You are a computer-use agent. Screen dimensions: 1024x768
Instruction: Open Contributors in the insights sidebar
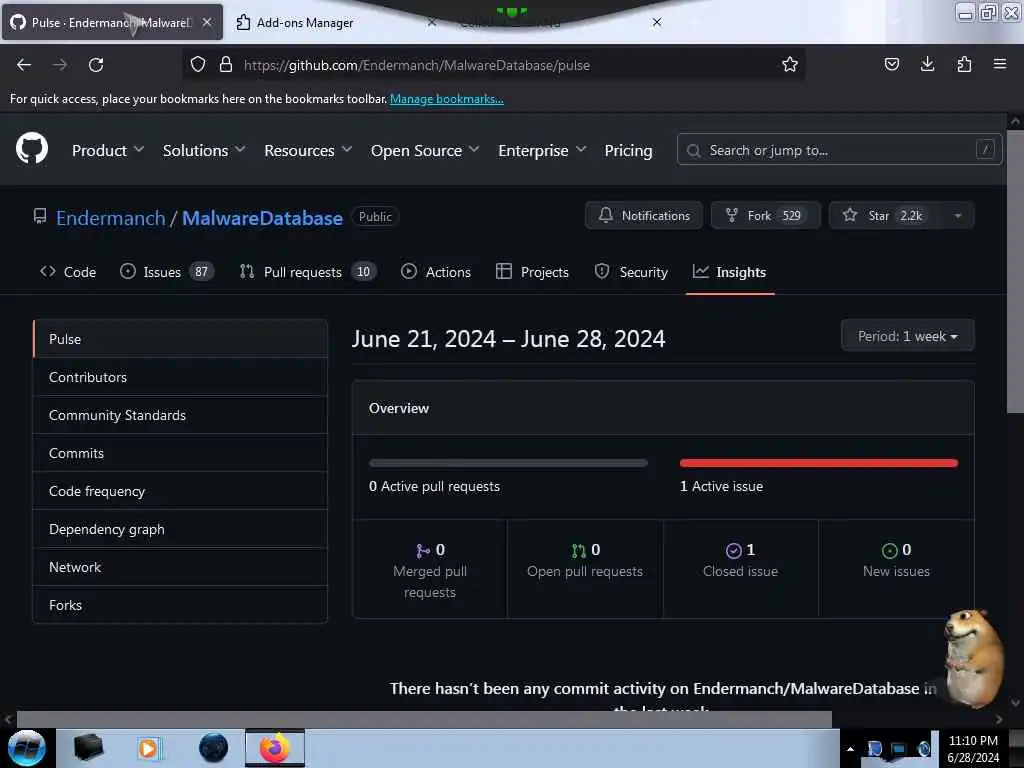click(180, 377)
